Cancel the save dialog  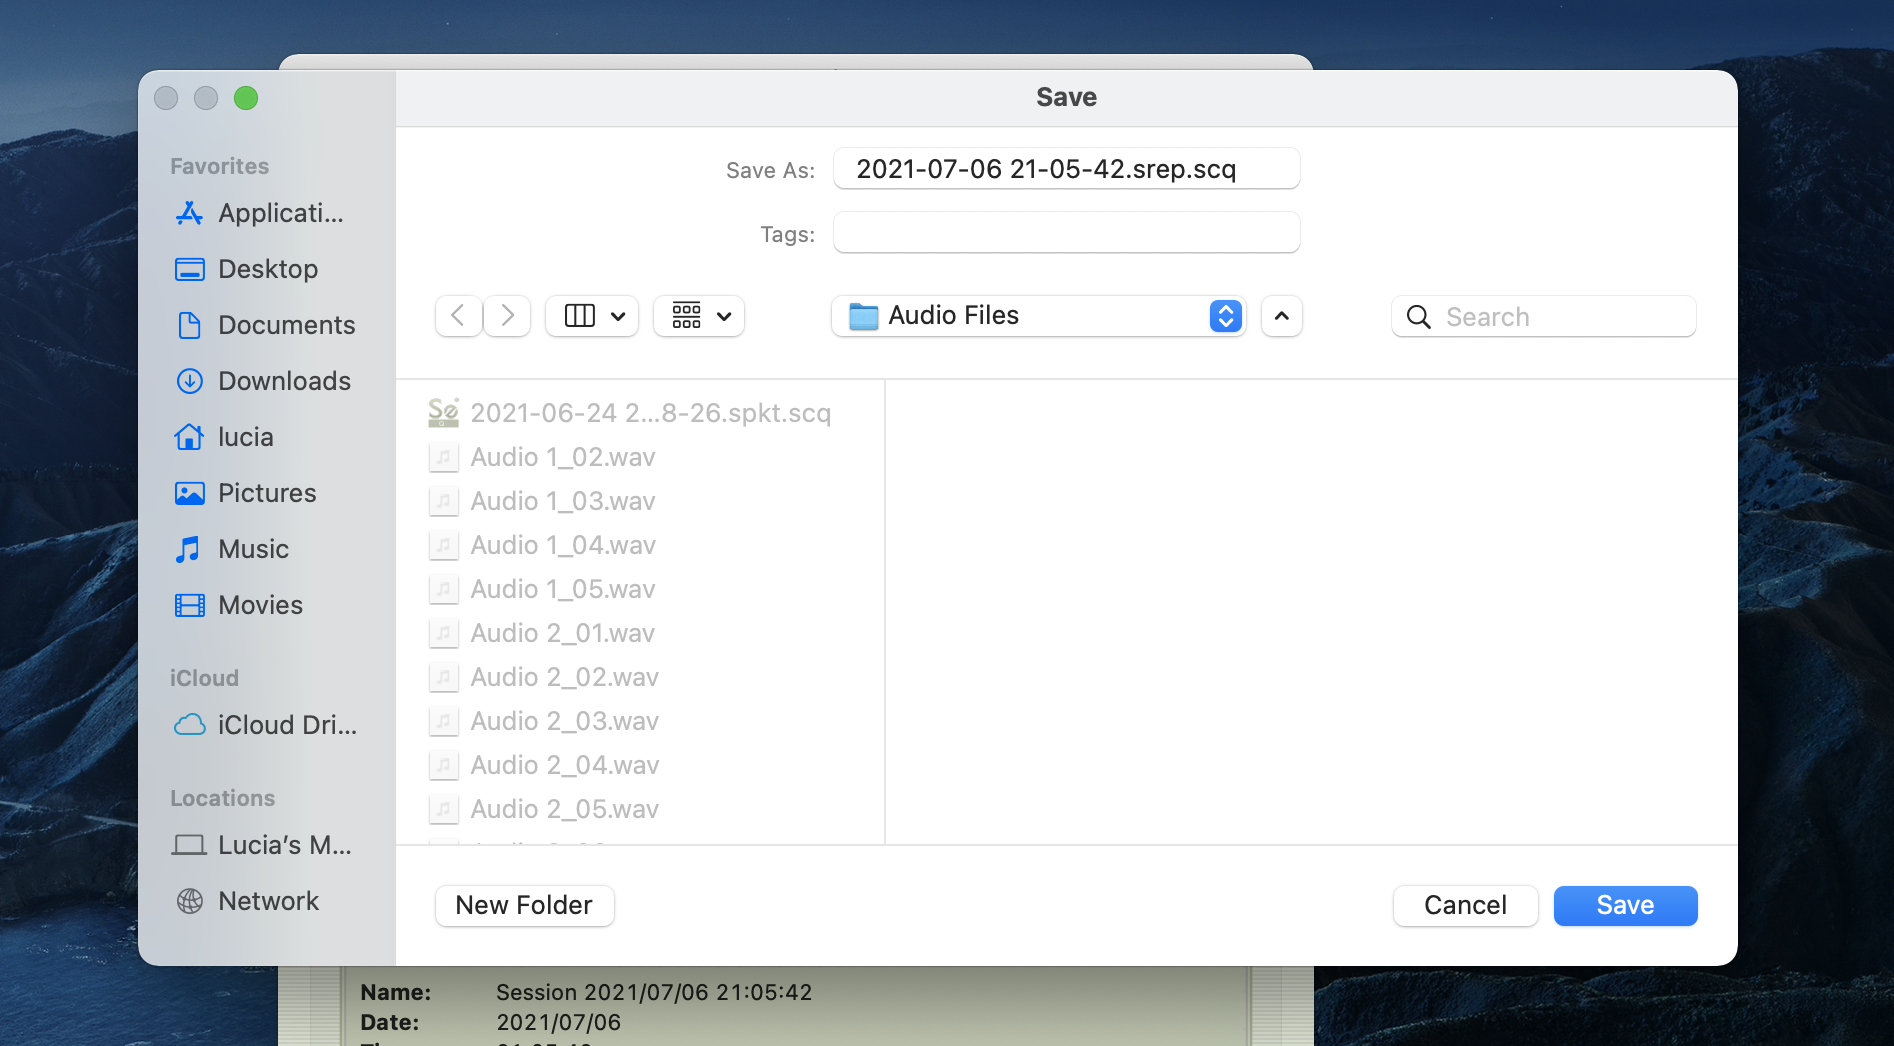[x=1465, y=905]
